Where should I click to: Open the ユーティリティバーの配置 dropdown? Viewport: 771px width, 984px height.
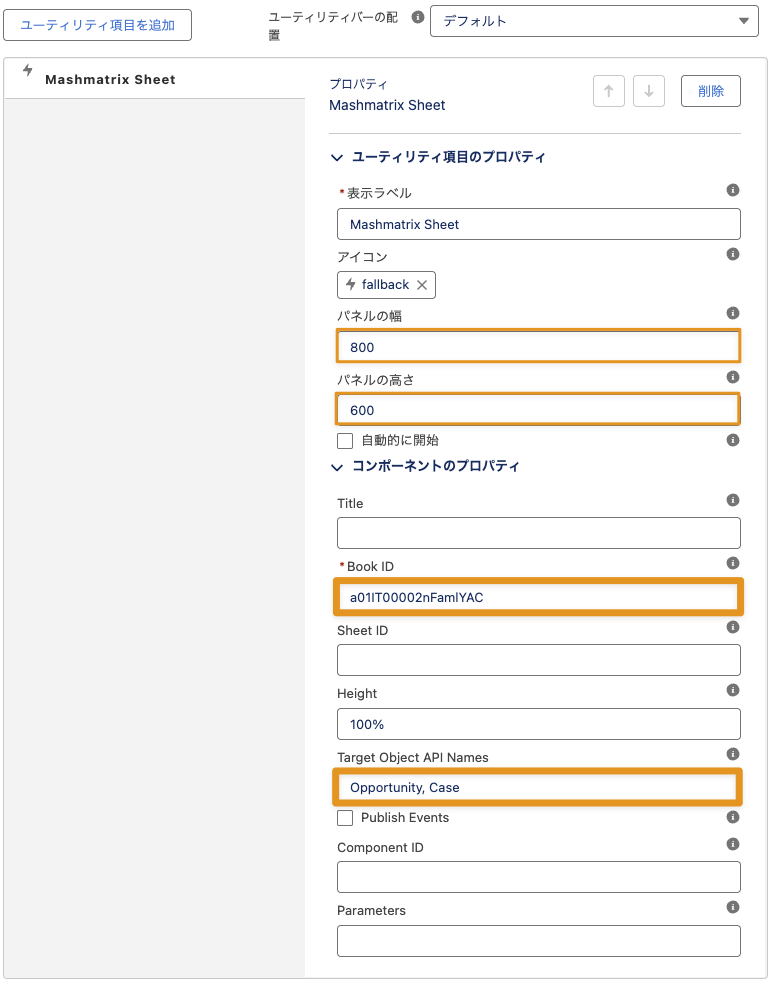point(594,20)
